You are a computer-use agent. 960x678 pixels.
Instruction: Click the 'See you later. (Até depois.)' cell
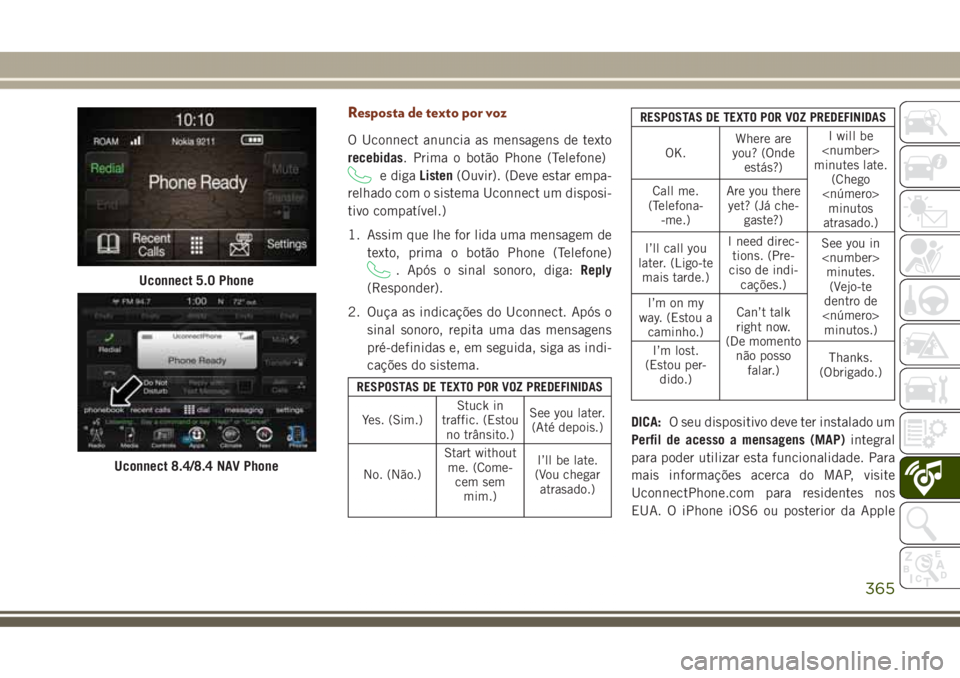[568, 420]
